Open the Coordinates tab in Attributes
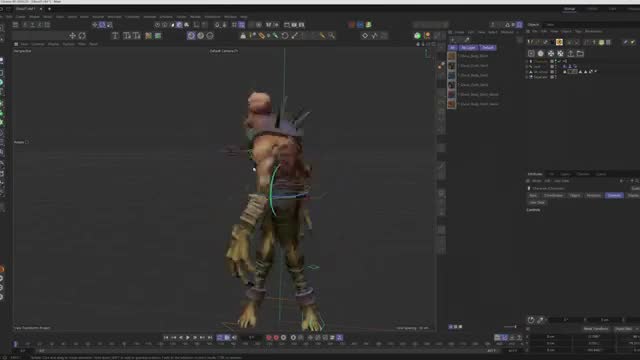 pyautogui.click(x=553, y=196)
